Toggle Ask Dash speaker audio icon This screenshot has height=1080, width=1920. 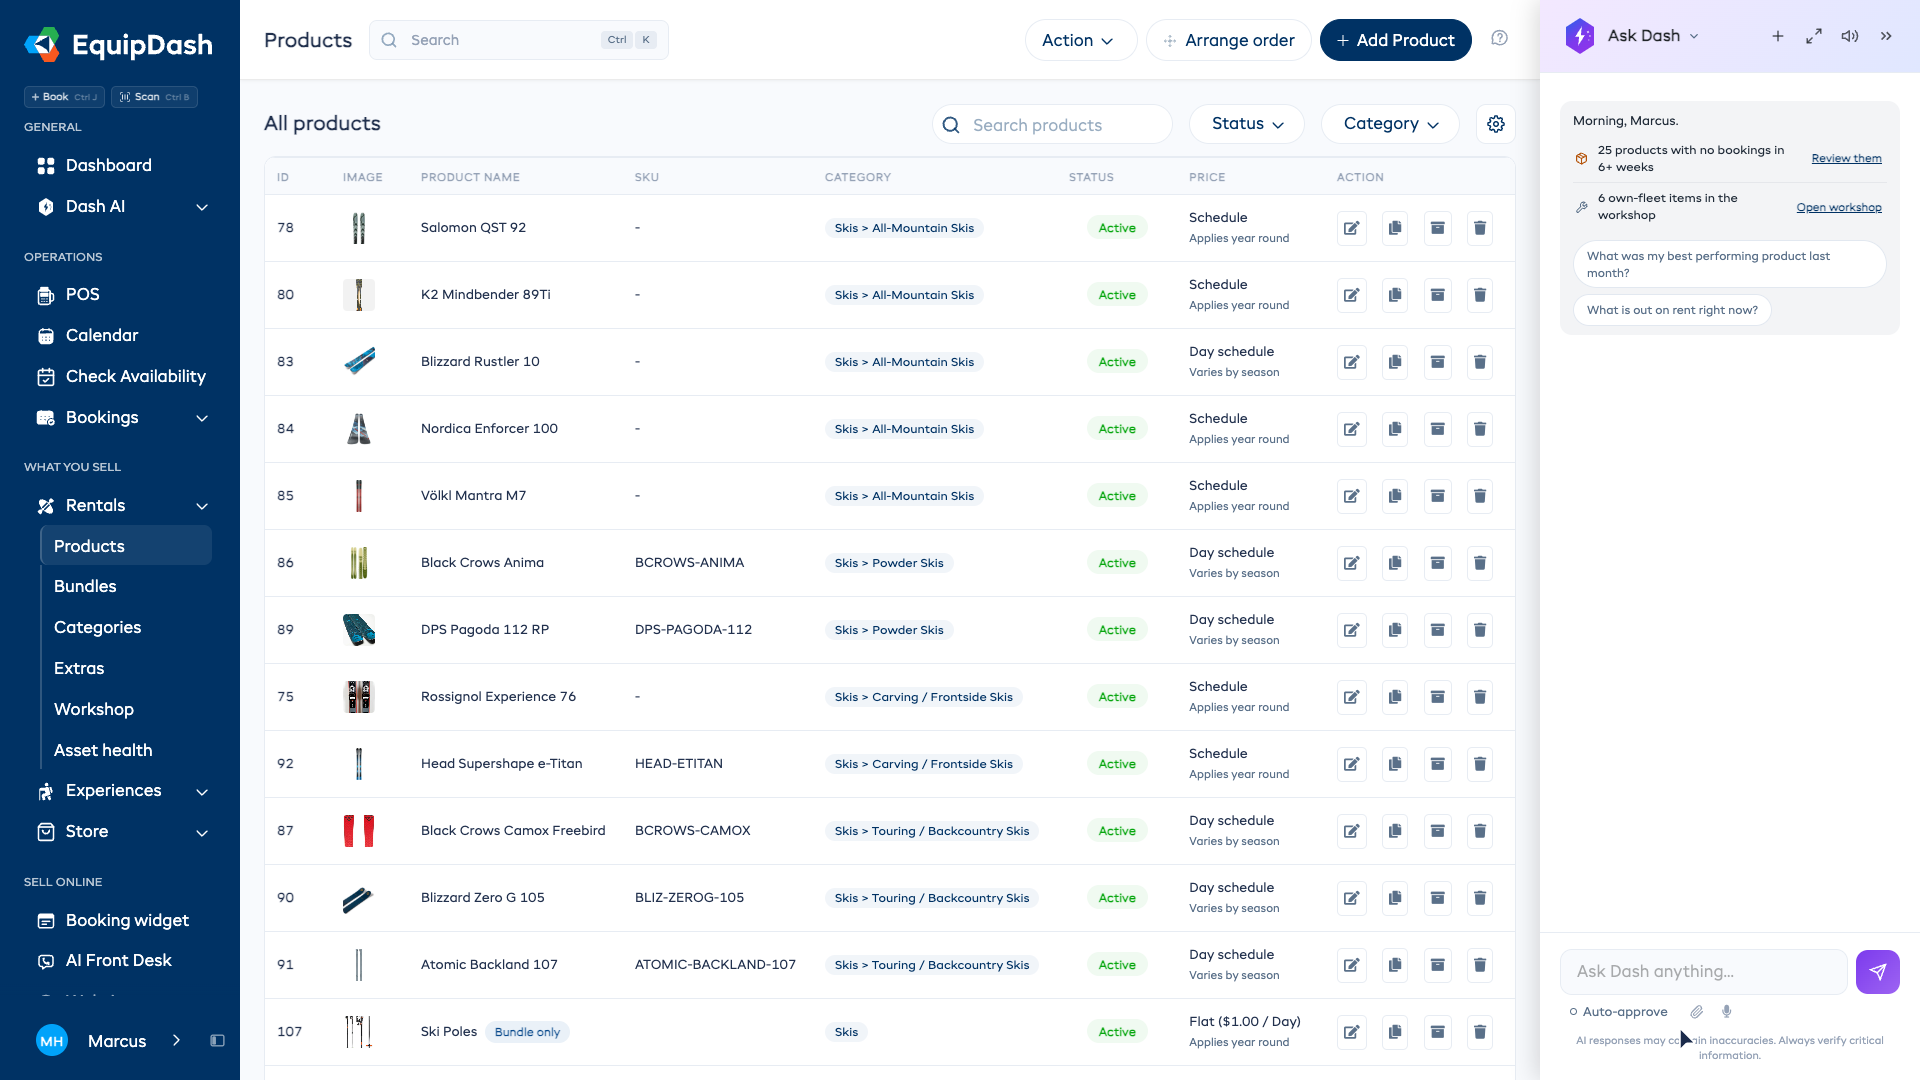[x=1850, y=36]
